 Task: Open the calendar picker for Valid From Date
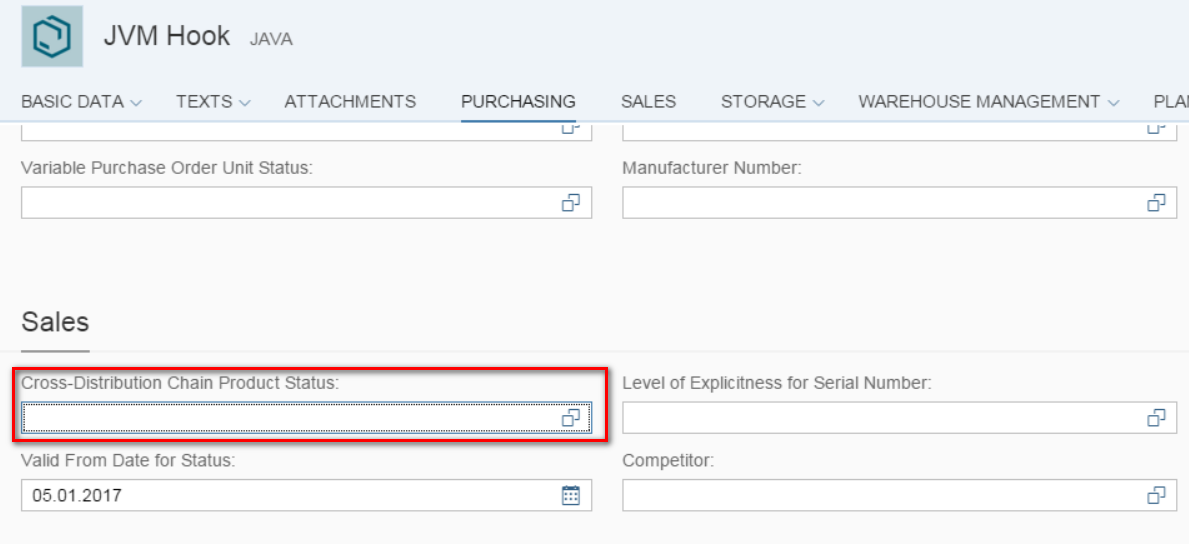click(x=570, y=495)
